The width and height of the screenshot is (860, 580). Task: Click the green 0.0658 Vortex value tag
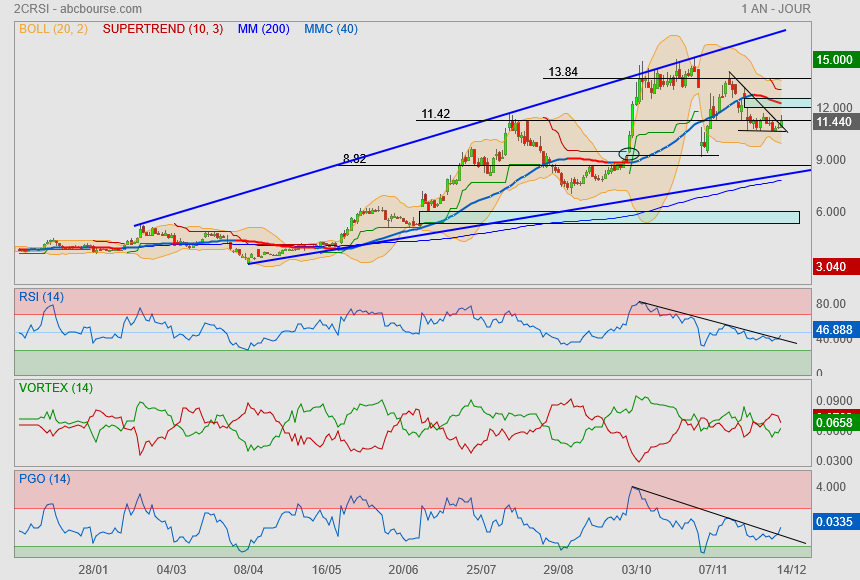(833, 423)
